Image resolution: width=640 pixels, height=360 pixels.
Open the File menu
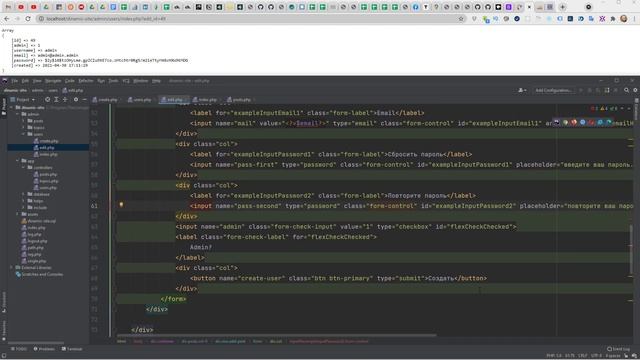click(x=14, y=81)
